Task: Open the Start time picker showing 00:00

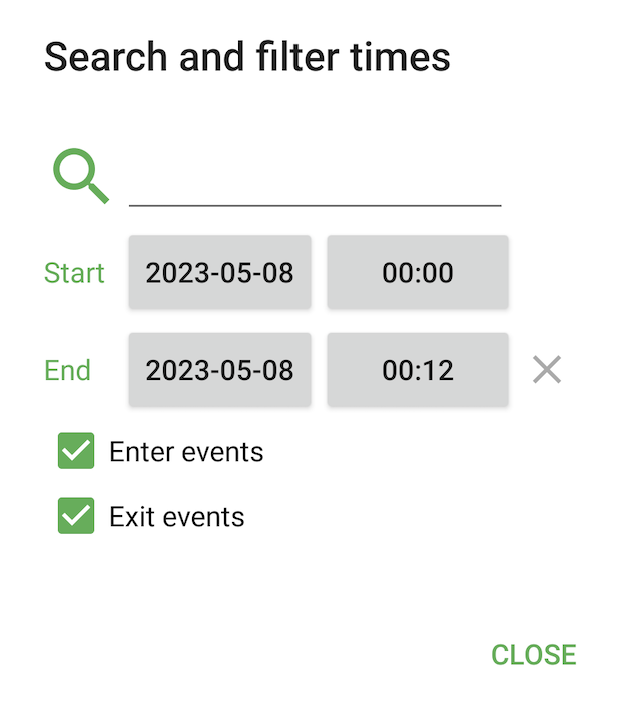Action: tap(418, 272)
